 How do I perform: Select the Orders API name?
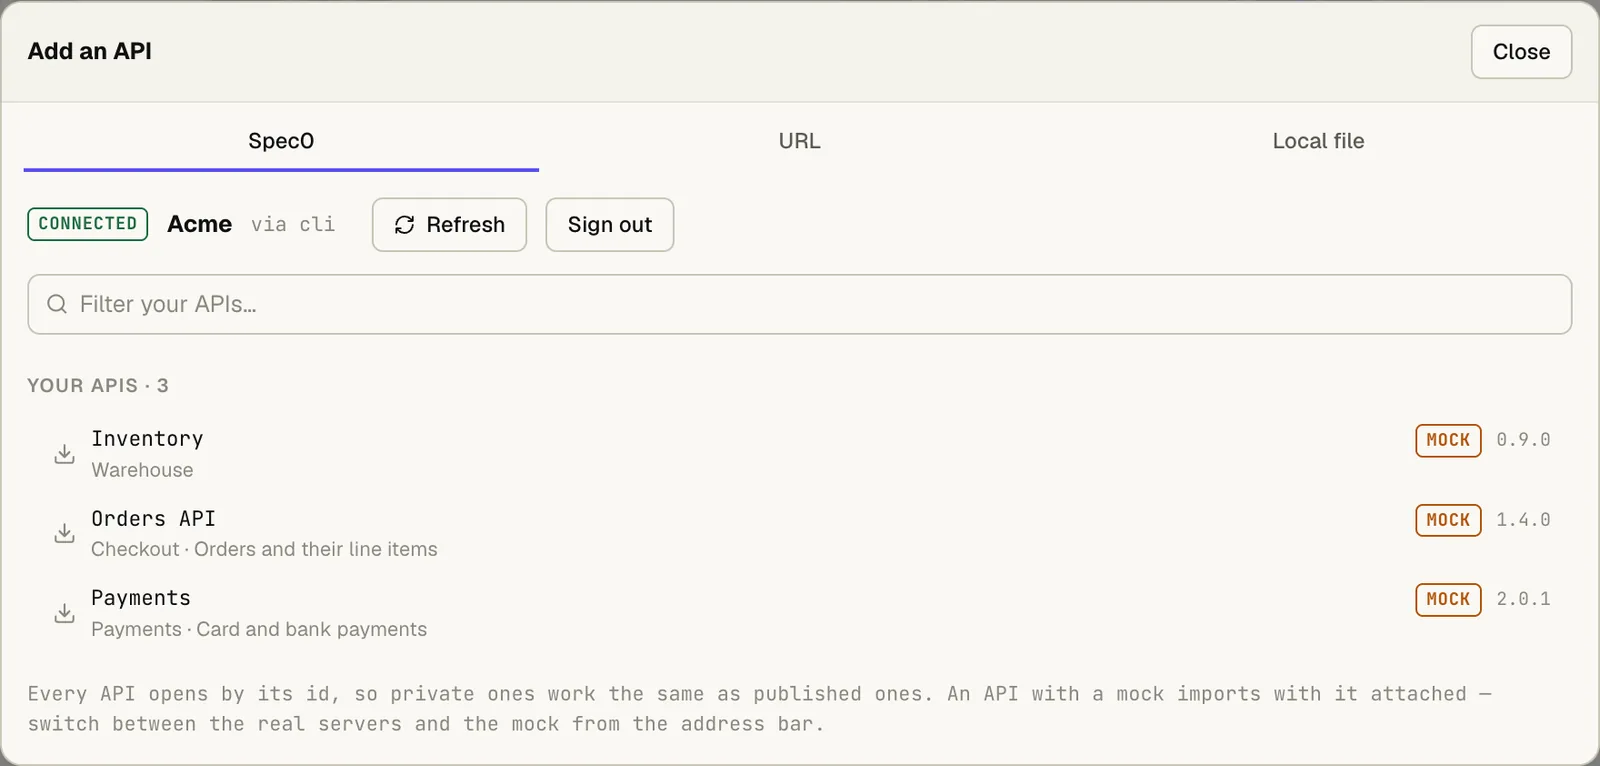click(153, 518)
